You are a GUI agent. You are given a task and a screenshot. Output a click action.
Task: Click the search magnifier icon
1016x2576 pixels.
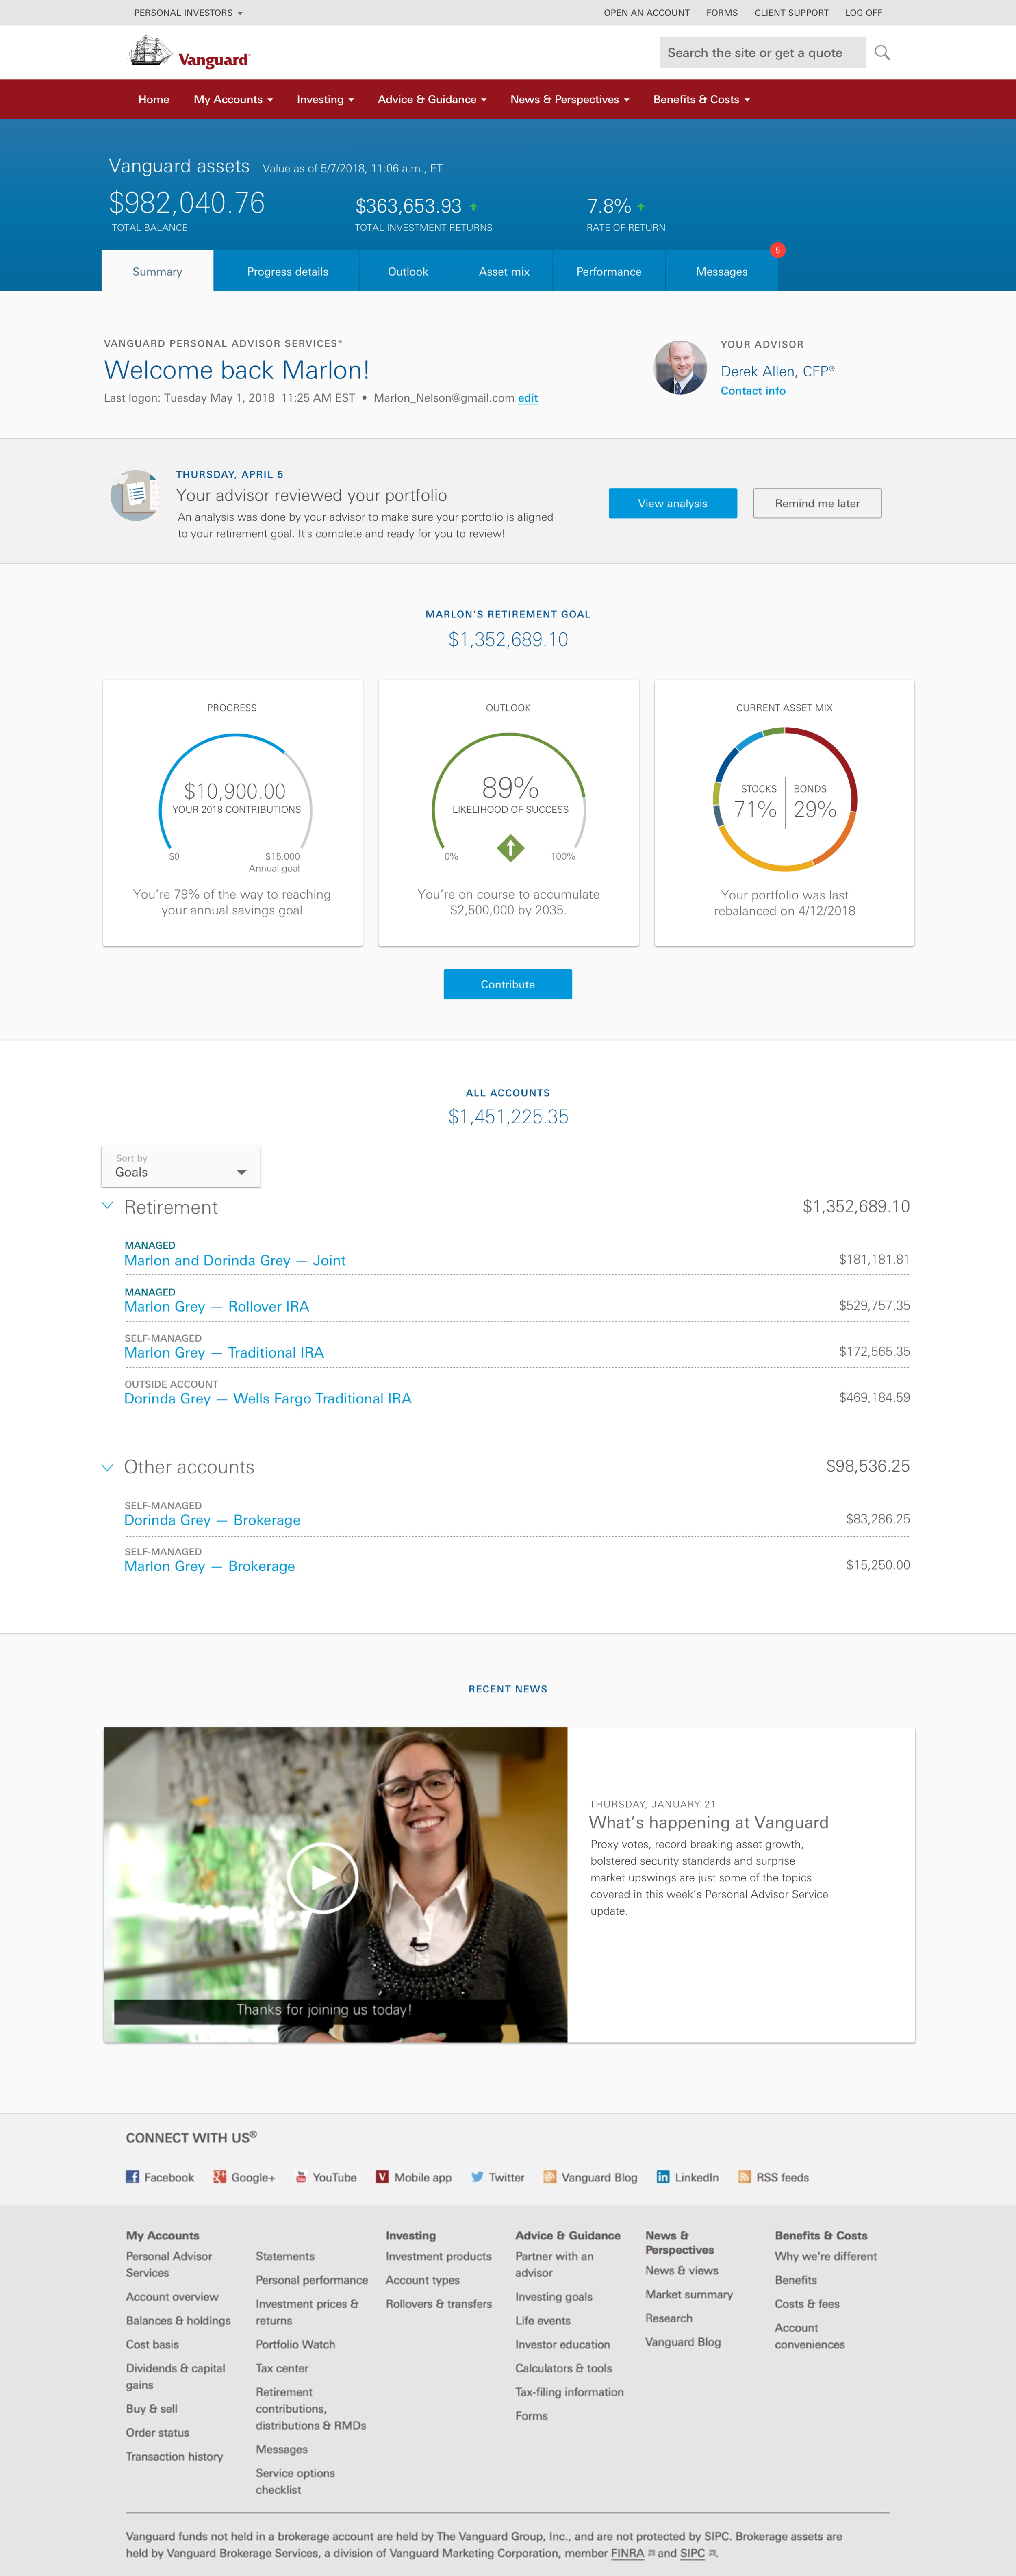[882, 52]
